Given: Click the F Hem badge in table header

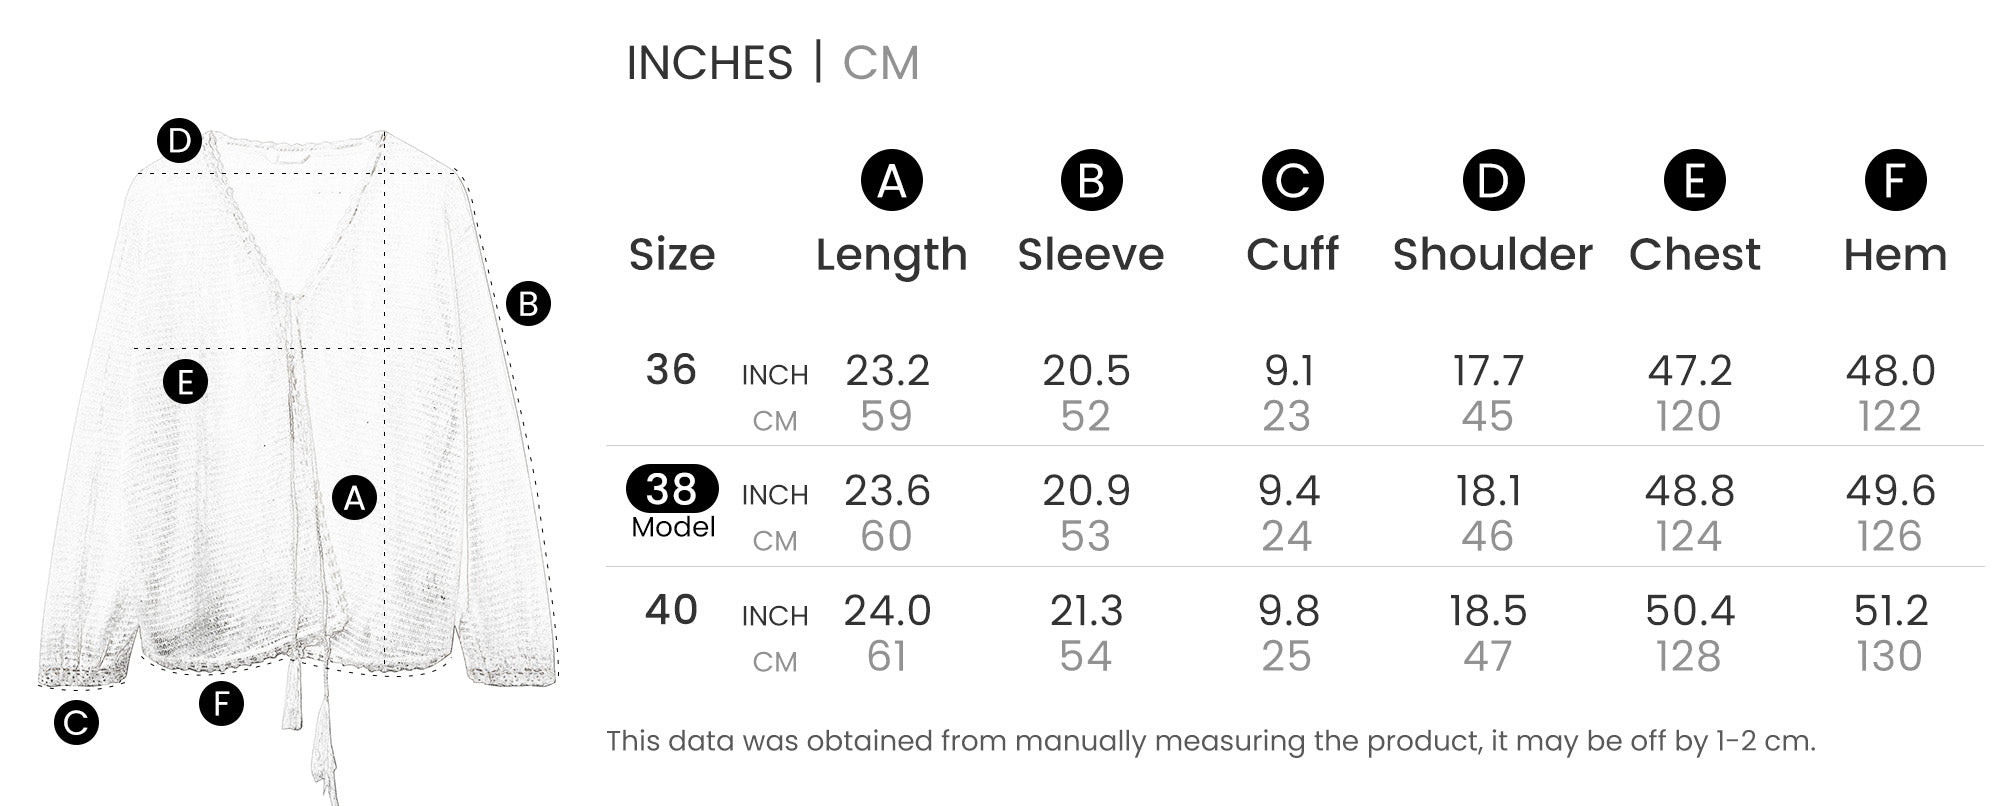Looking at the screenshot, I should point(1895,181).
